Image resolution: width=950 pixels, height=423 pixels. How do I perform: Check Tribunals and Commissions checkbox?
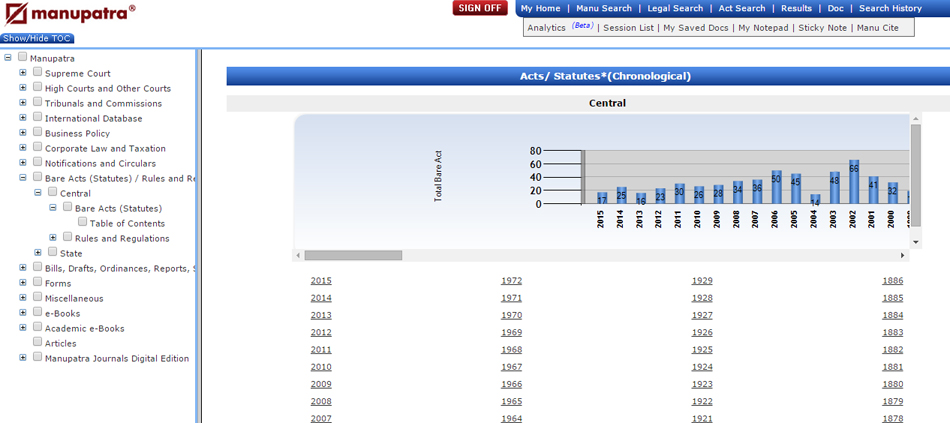click(38, 102)
